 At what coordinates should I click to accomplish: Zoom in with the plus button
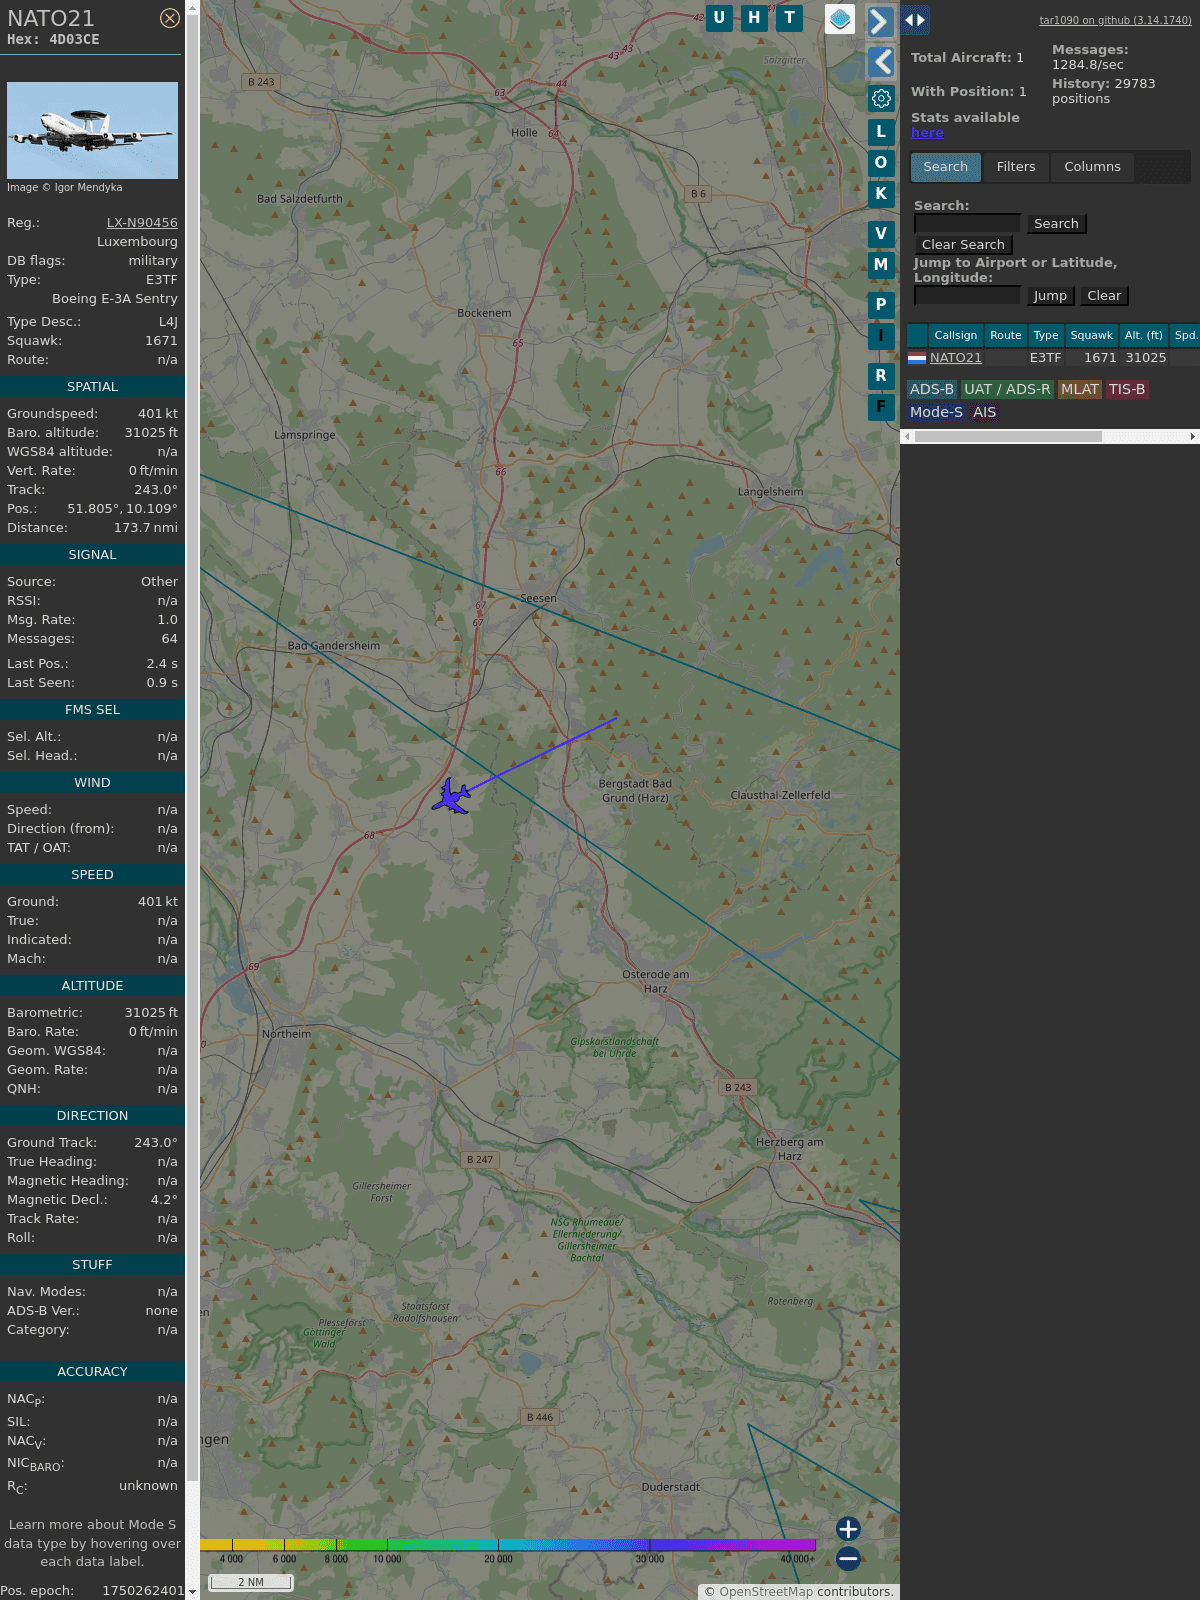[x=848, y=1528]
